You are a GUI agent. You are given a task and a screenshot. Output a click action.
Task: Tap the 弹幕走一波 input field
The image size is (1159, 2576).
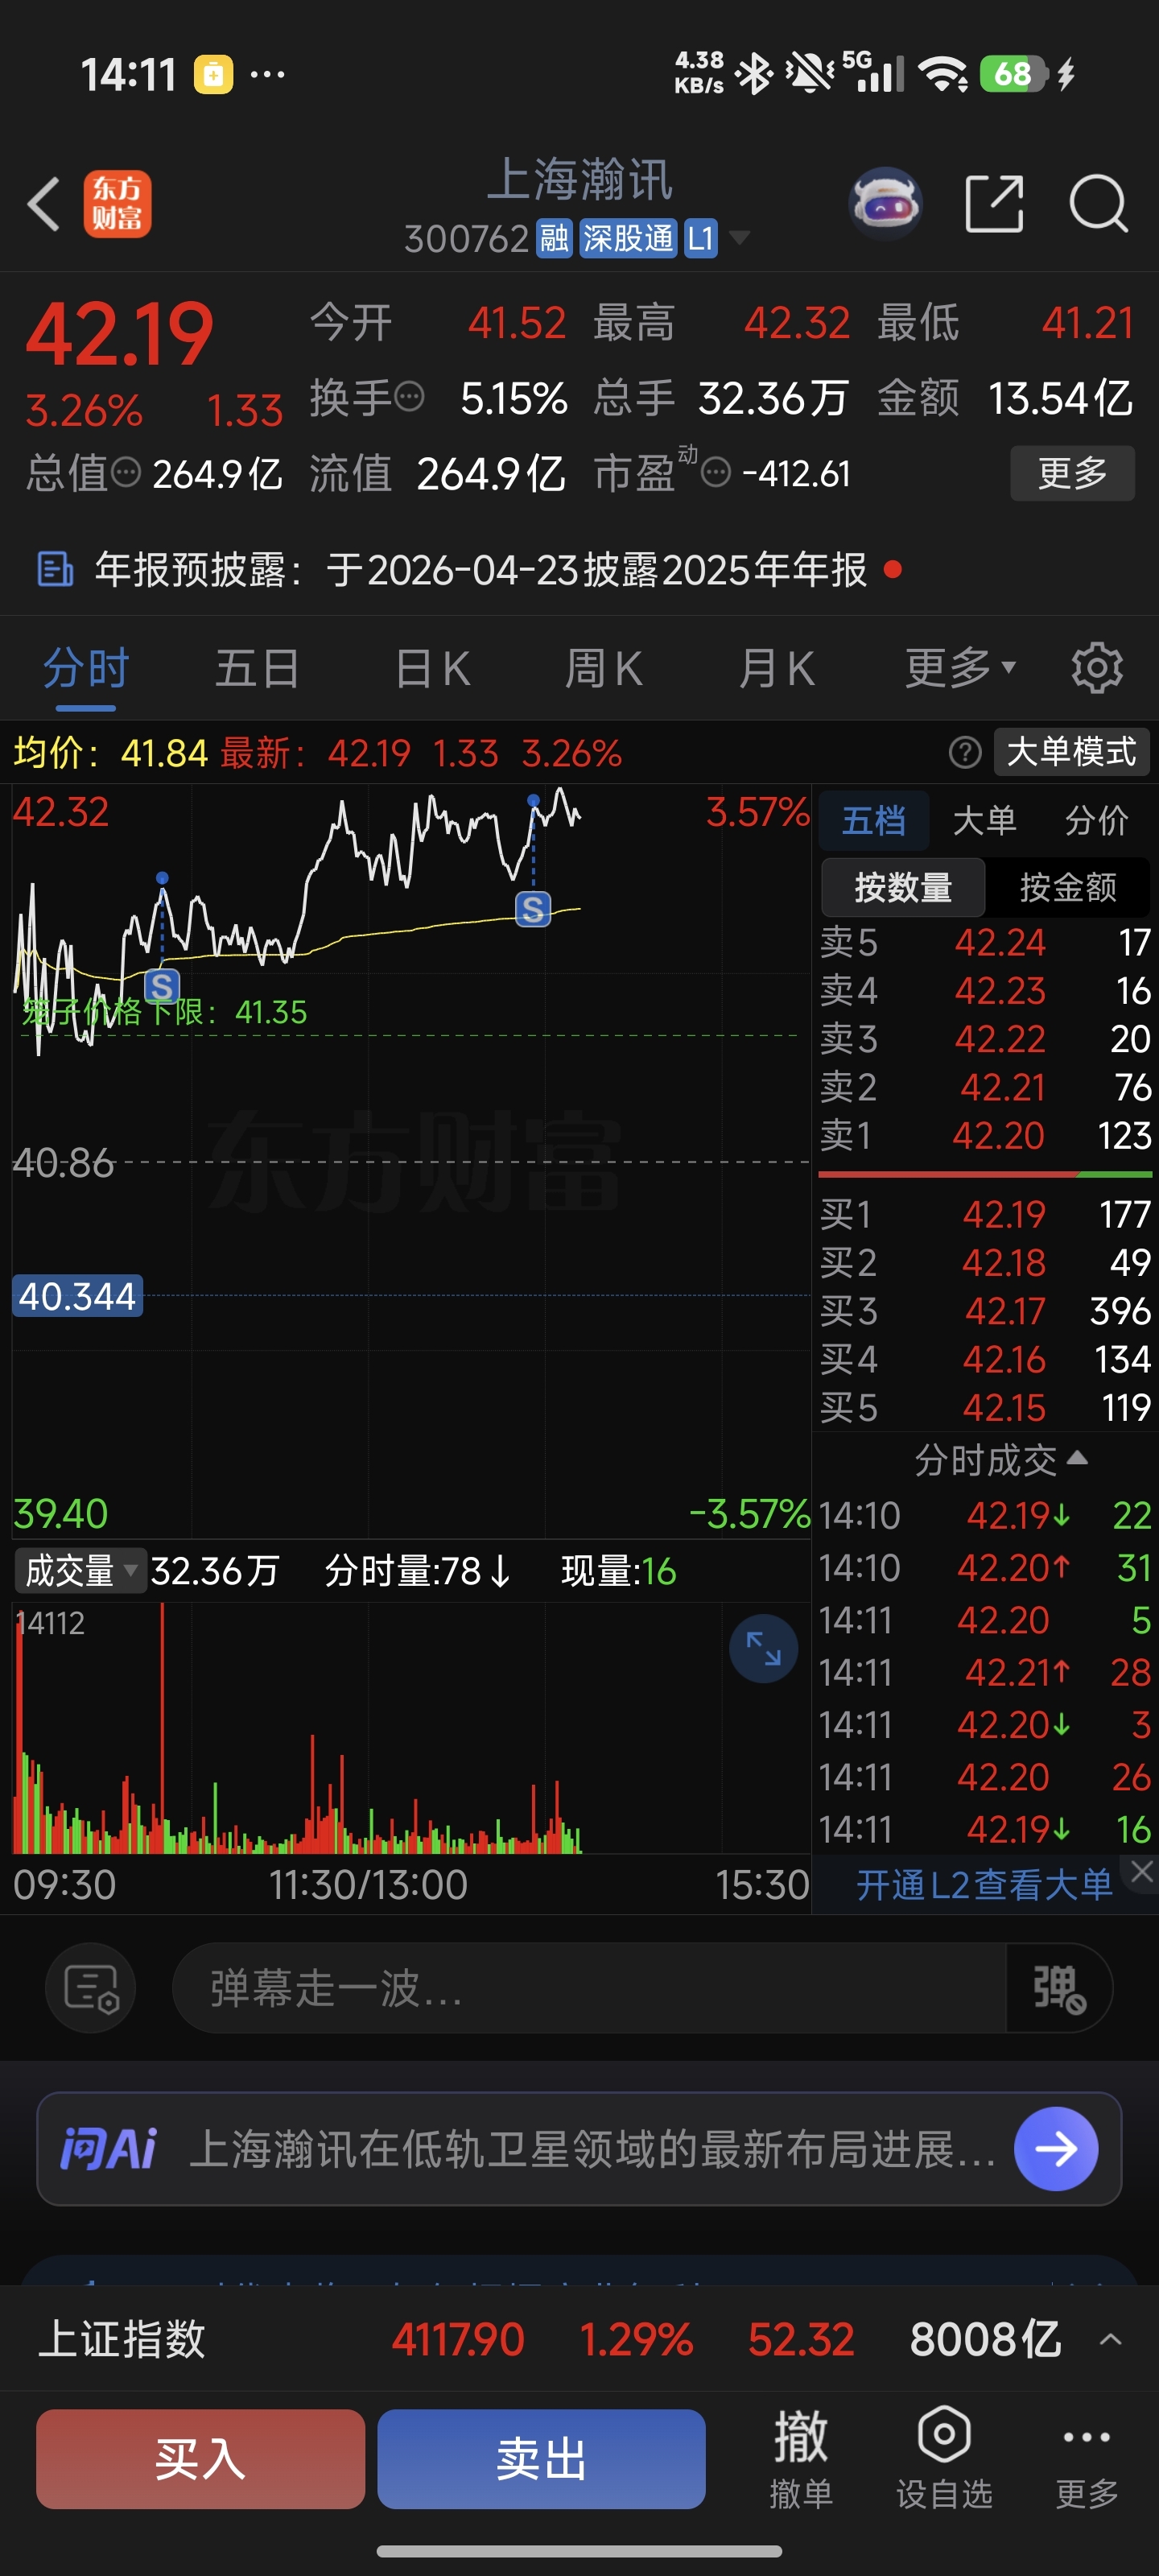590,1987
